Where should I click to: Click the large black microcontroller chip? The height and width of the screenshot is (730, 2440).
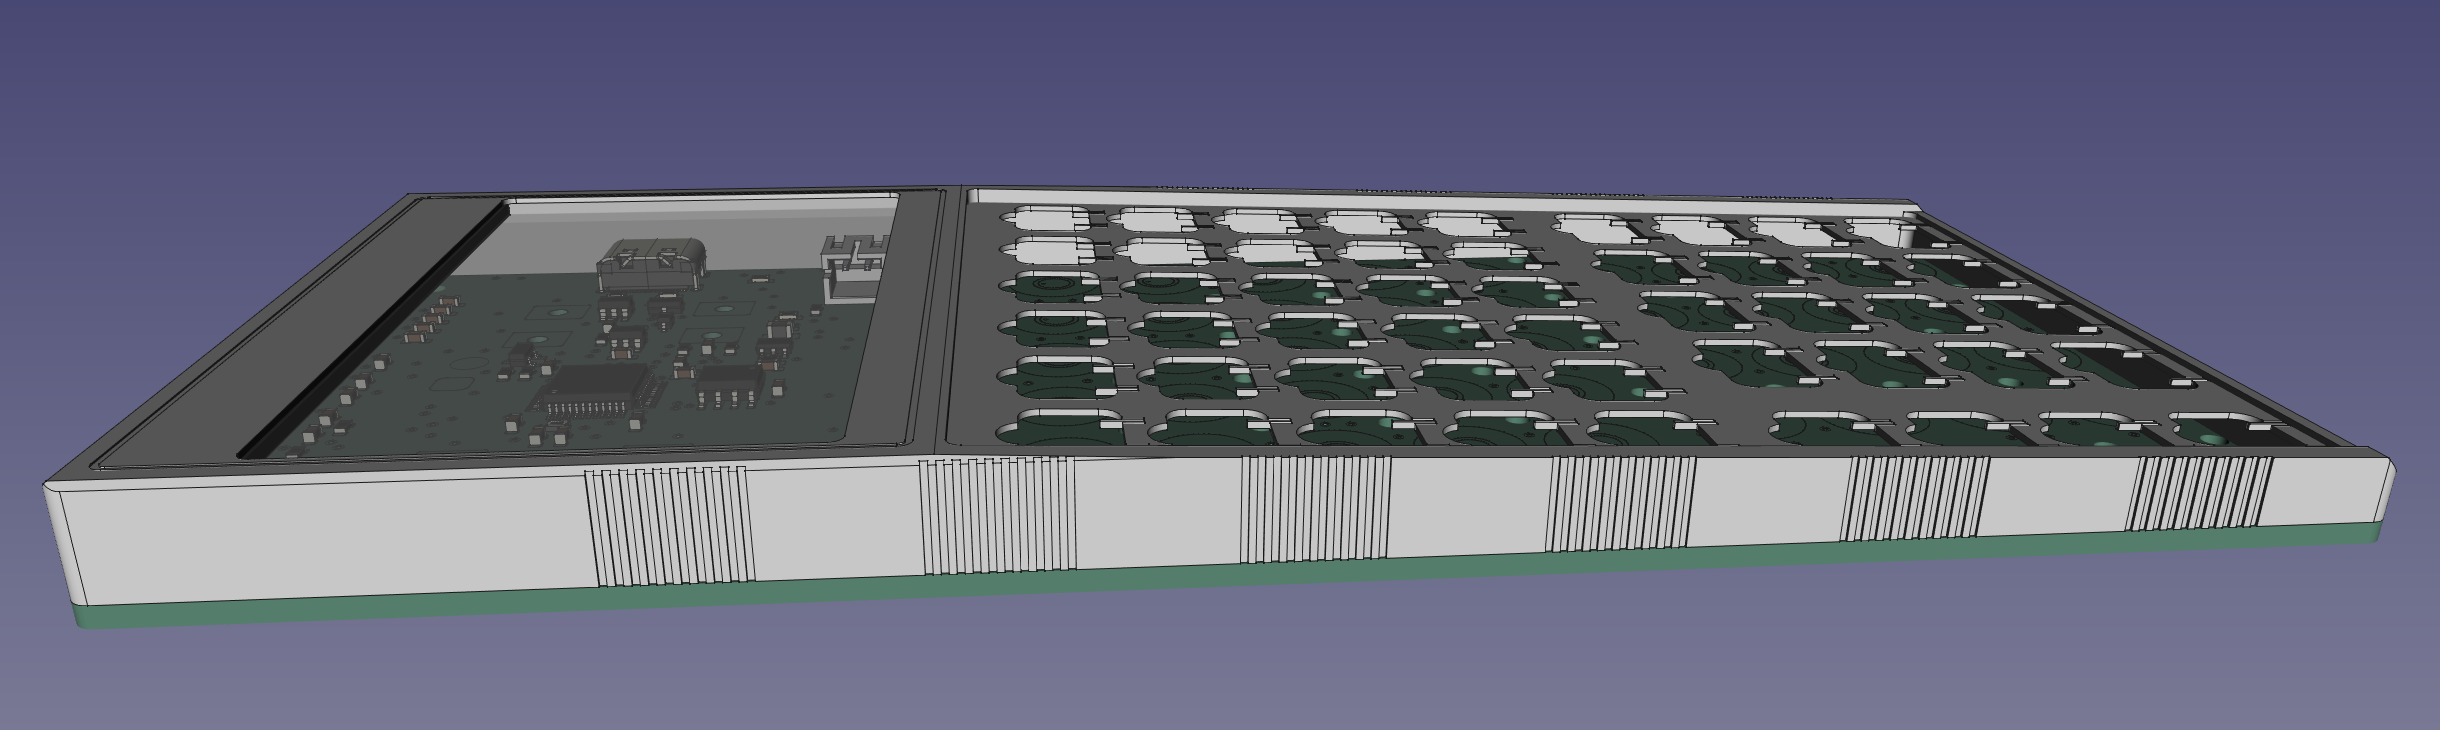coord(592,390)
